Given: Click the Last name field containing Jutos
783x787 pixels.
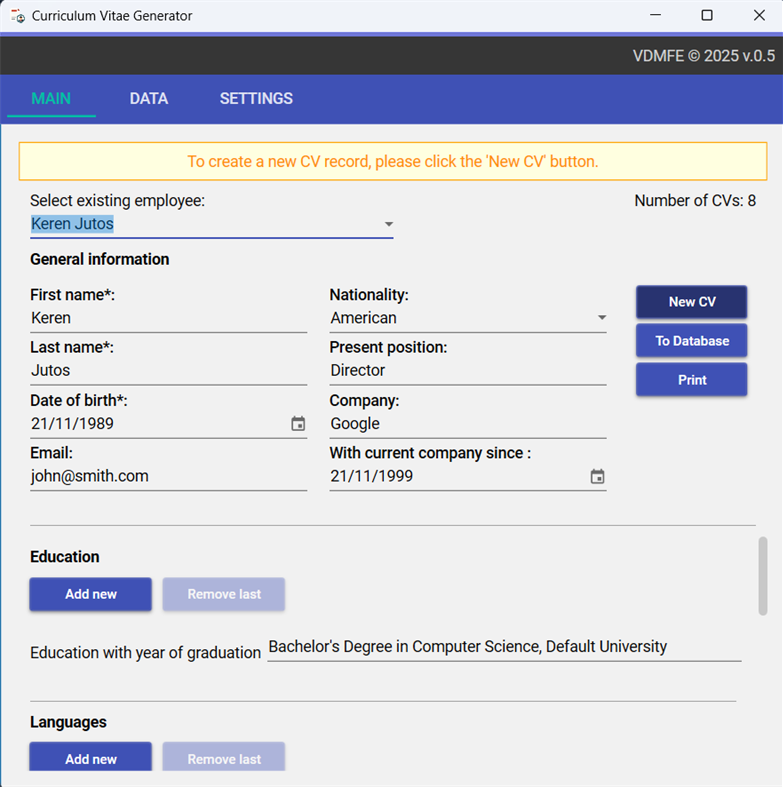Looking at the screenshot, I should pyautogui.click(x=169, y=370).
